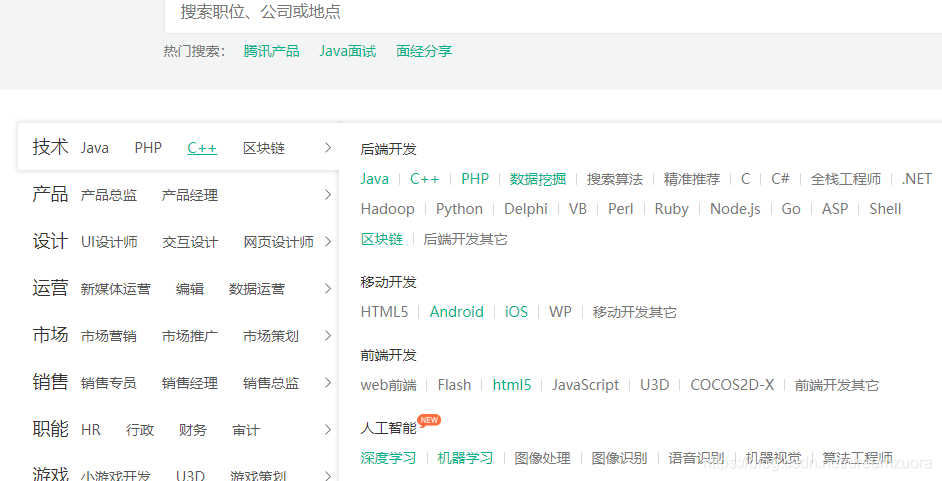Select the 产品 main category
The height and width of the screenshot is (481, 942).
coord(50,194)
